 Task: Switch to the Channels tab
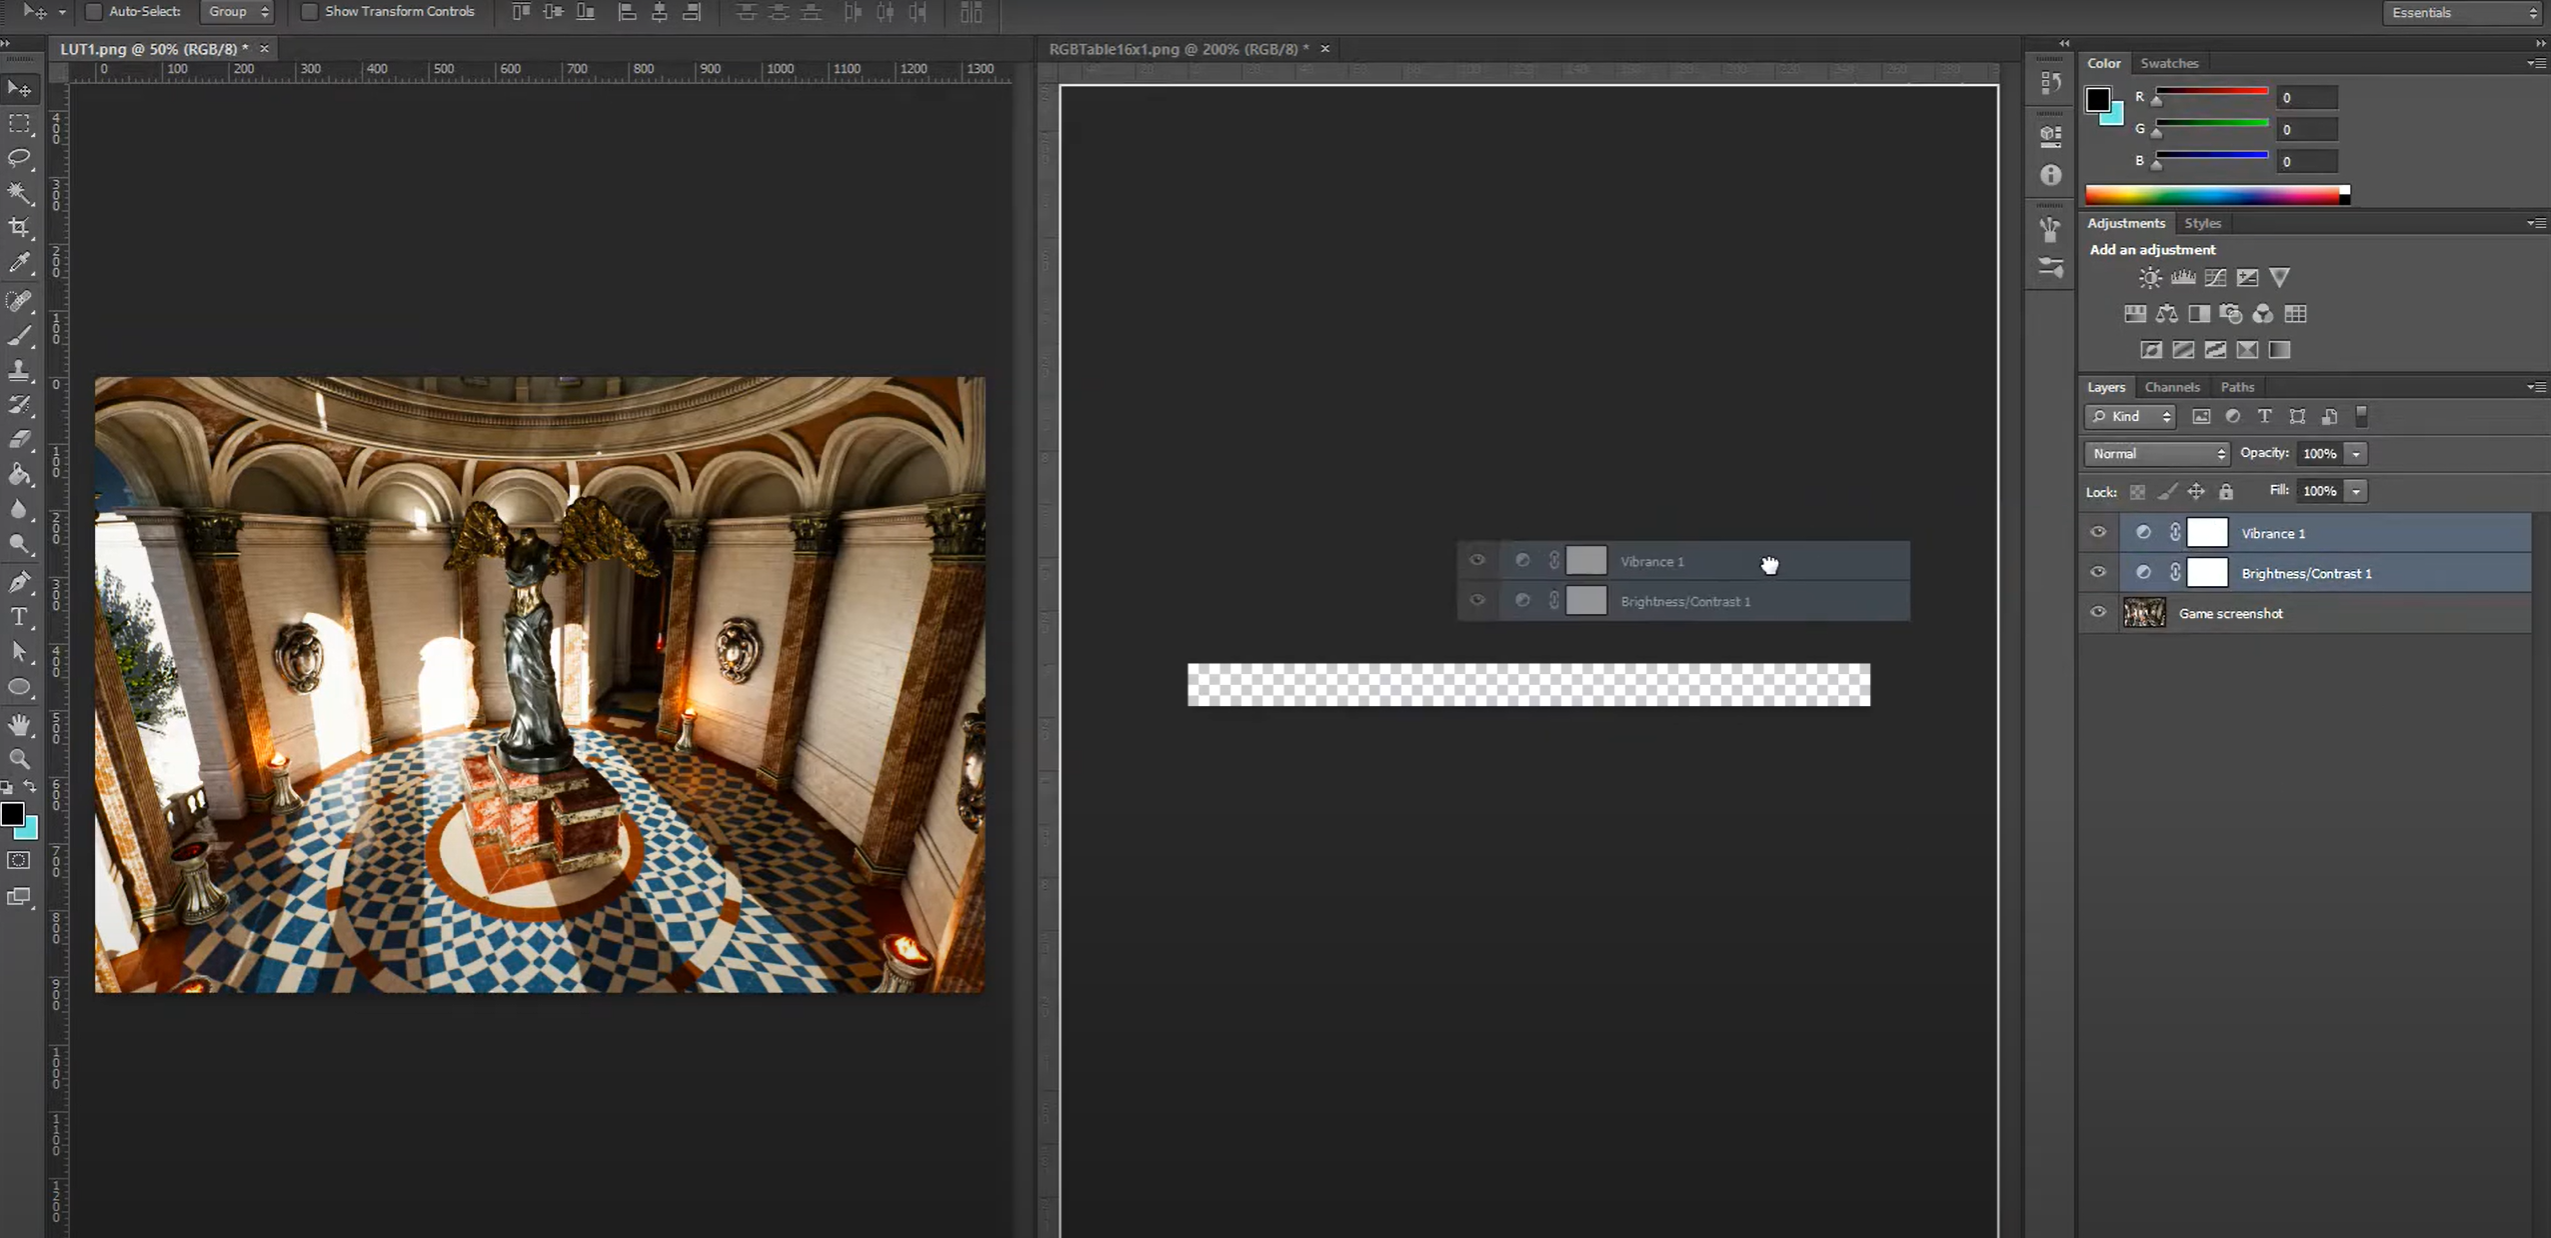click(2171, 387)
